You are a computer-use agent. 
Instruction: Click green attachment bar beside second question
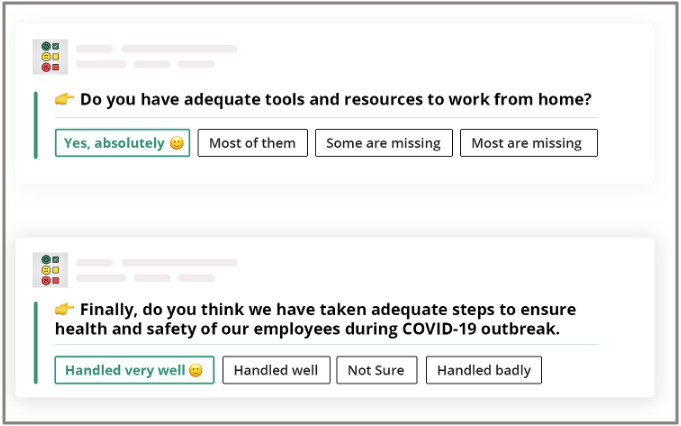coord(36,343)
